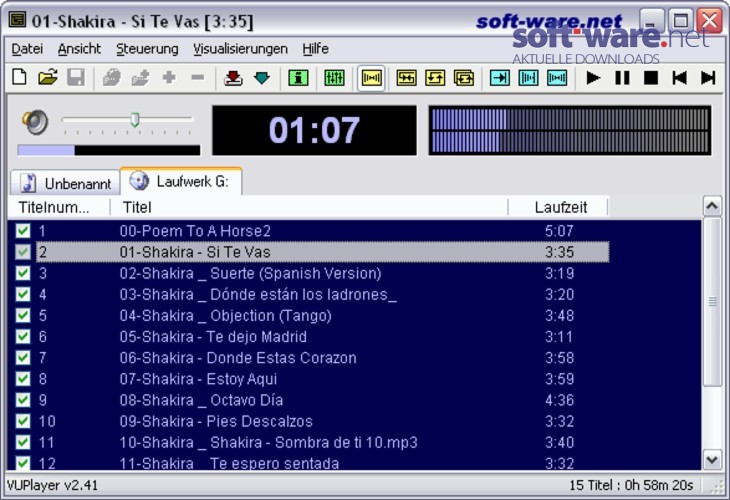
Task: Click the '15 Titel : 0h 58m 20s' status text
Action: click(x=631, y=485)
